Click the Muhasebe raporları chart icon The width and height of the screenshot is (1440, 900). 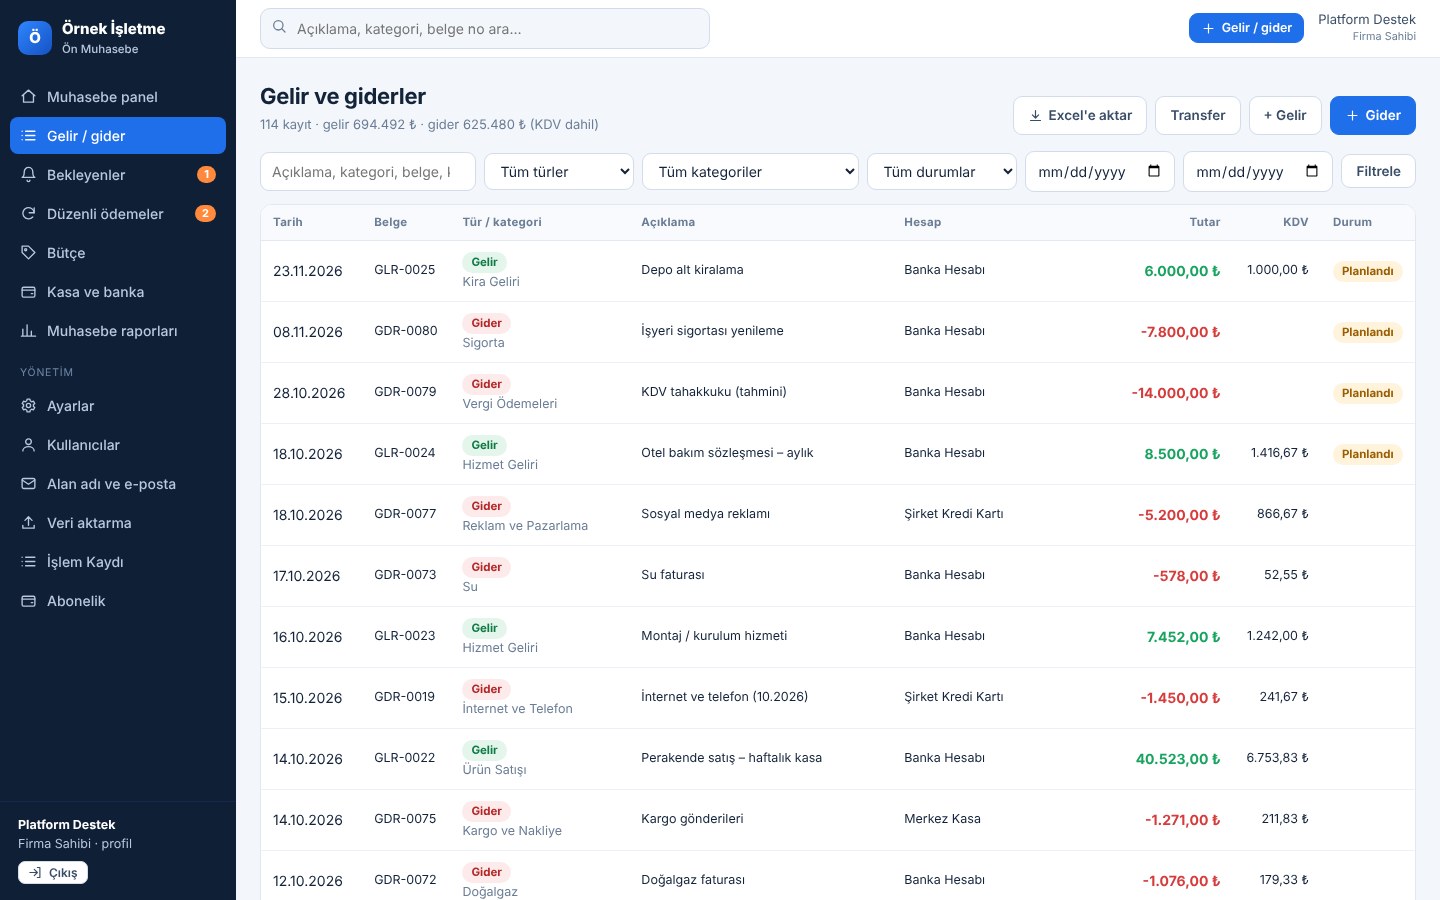point(28,331)
